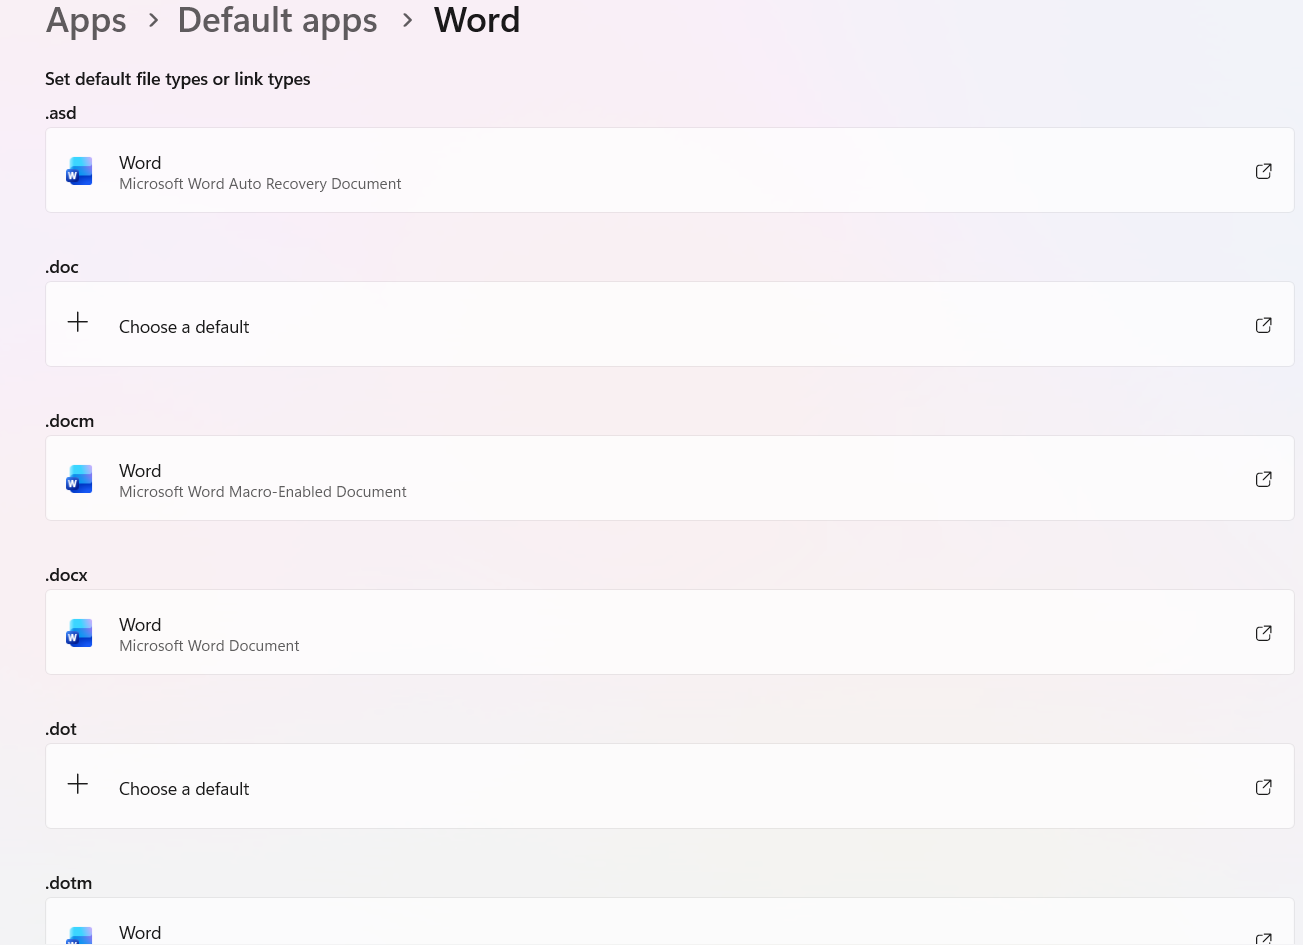Image resolution: width=1303 pixels, height=945 pixels.
Task: Click the external link icon for .docx
Action: [1263, 632]
